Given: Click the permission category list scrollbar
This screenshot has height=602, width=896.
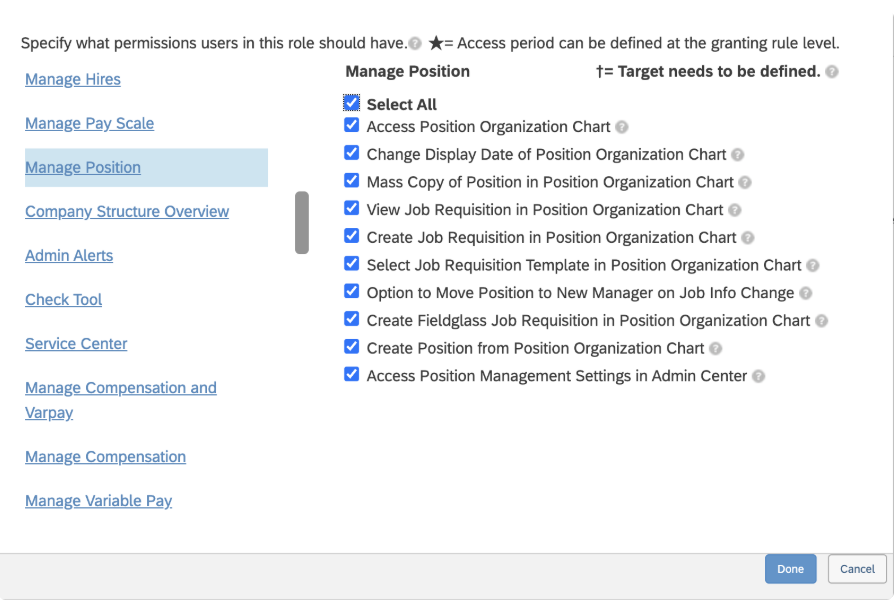Looking at the screenshot, I should click(x=302, y=223).
